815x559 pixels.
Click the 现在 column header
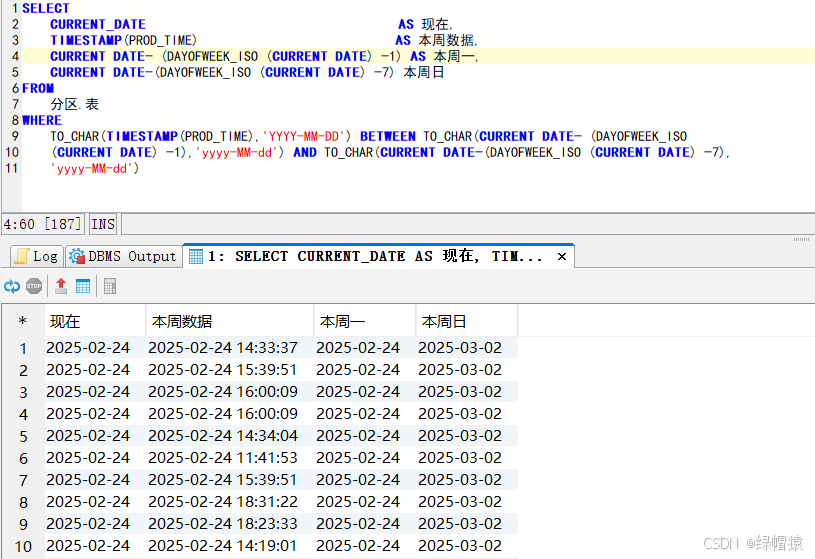(x=96, y=321)
